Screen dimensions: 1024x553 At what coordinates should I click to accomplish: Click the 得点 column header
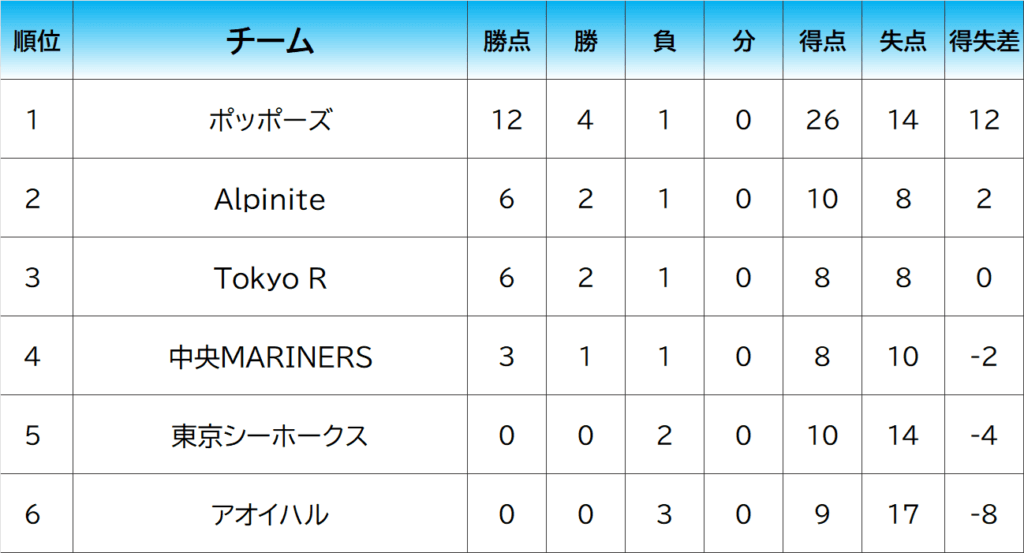click(x=822, y=41)
